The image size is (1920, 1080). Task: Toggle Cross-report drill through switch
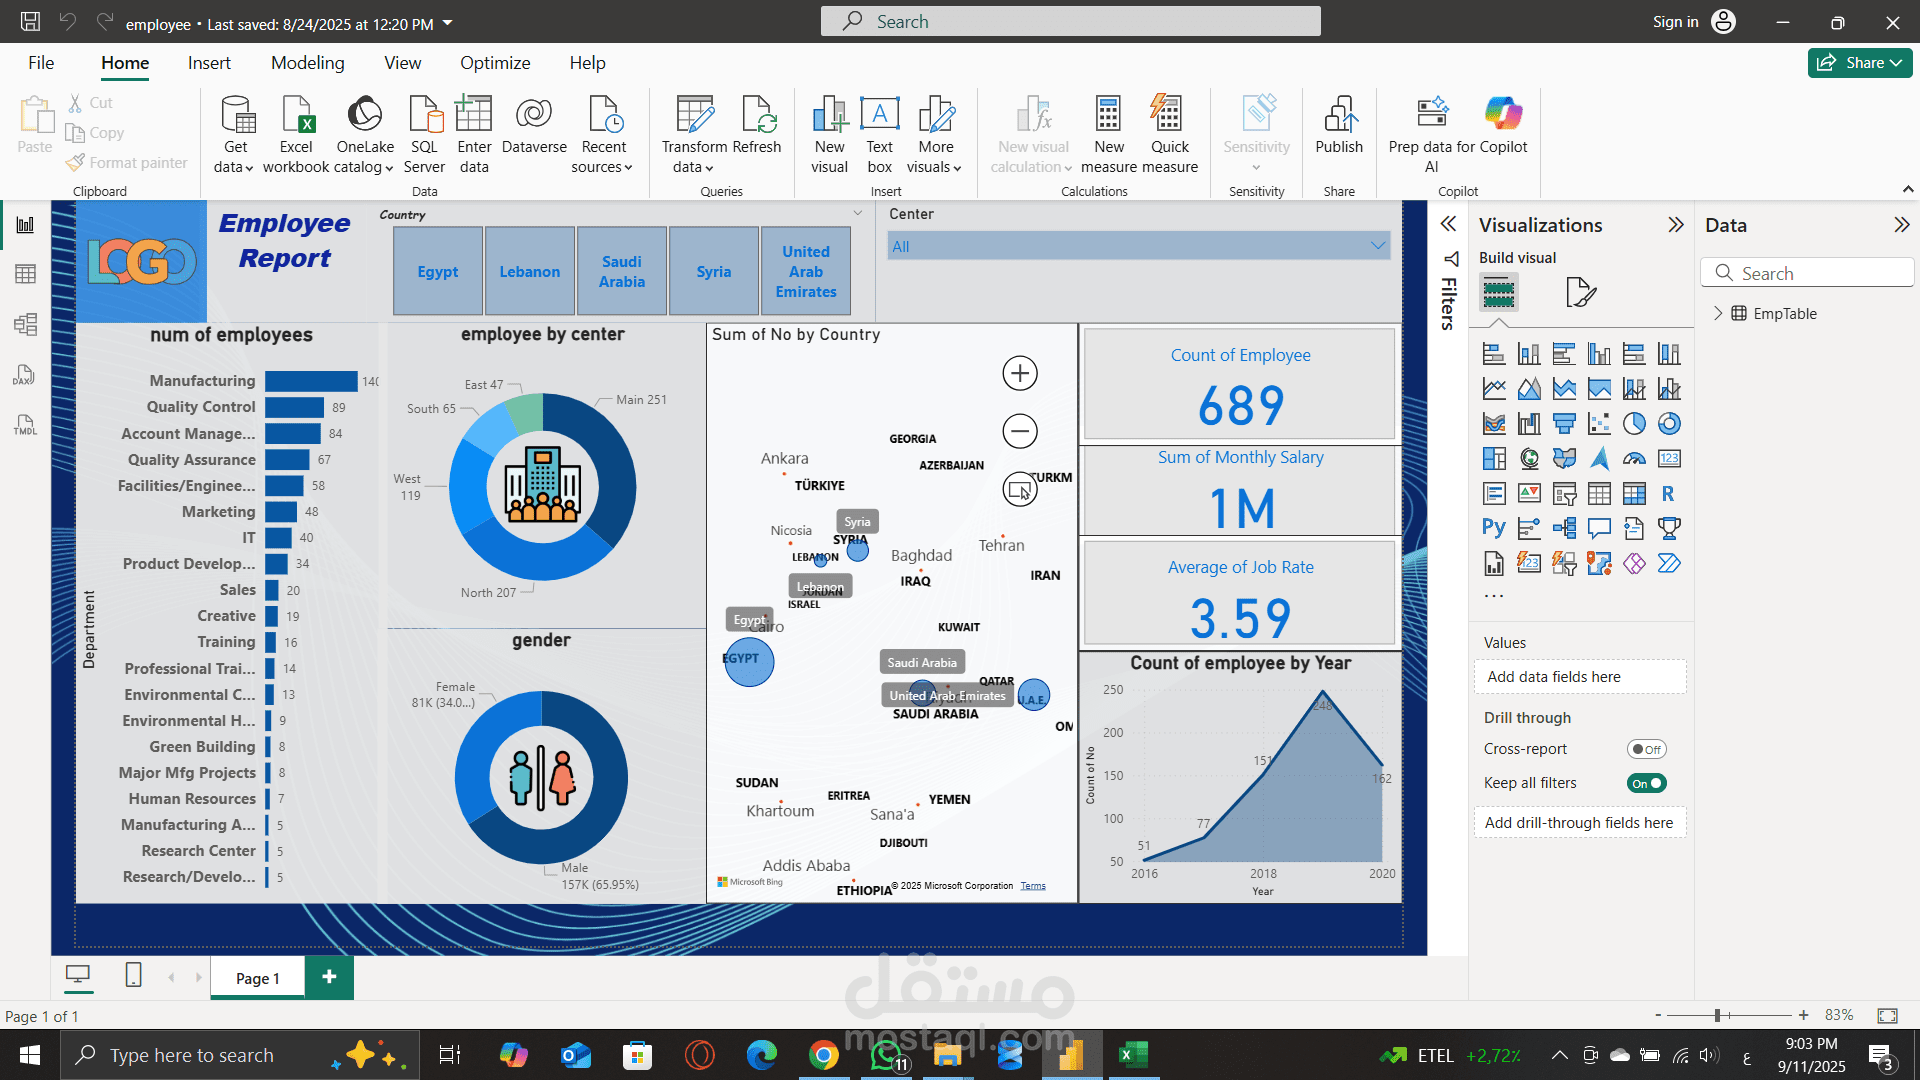(1646, 749)
